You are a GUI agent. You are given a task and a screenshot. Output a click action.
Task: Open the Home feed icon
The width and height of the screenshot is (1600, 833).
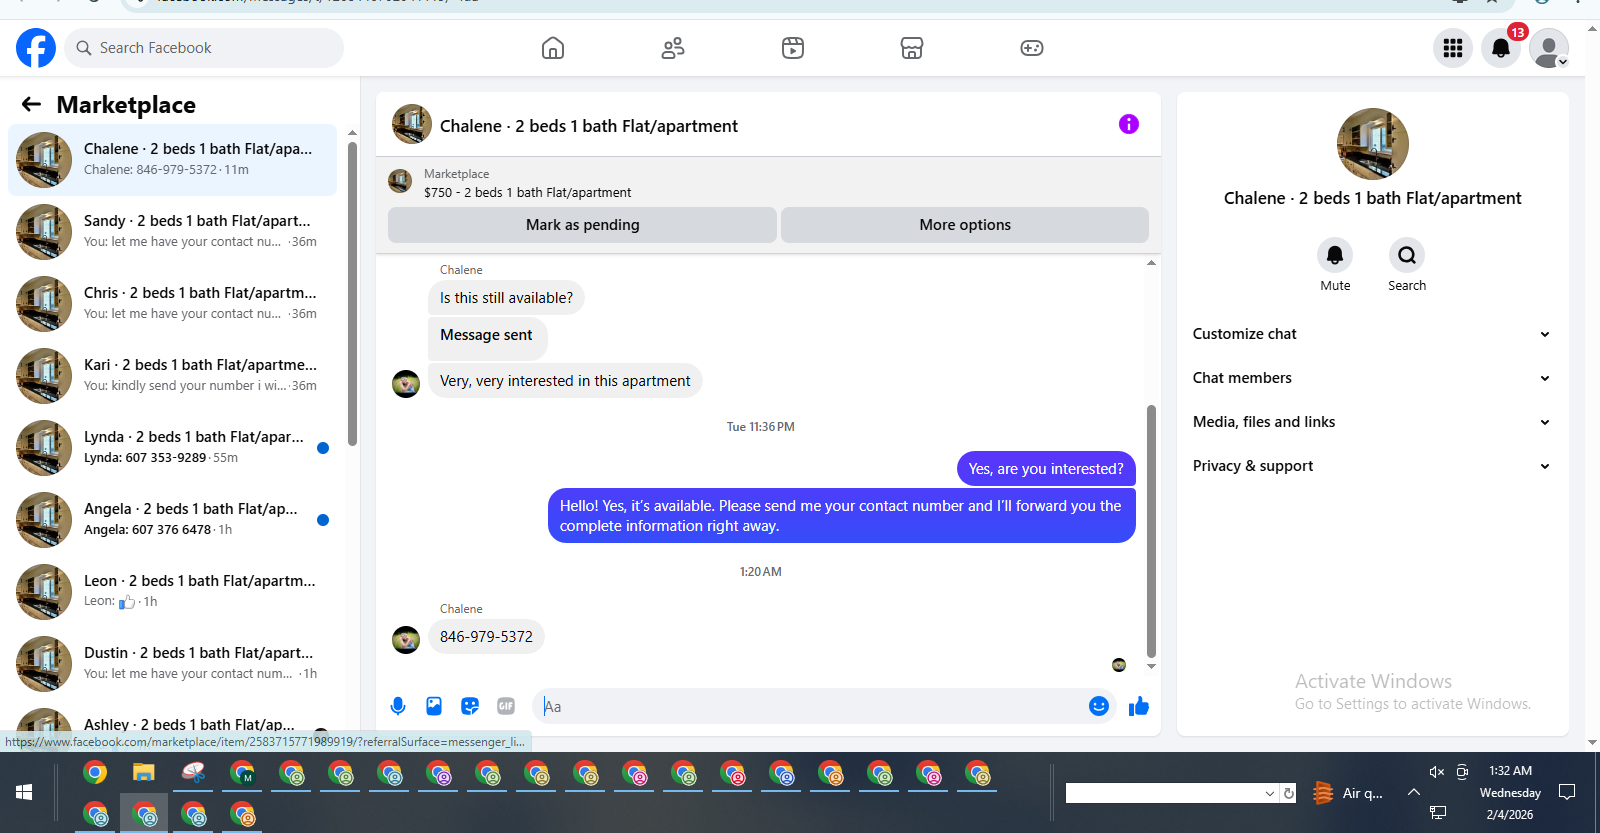click(x=553, y=48)
